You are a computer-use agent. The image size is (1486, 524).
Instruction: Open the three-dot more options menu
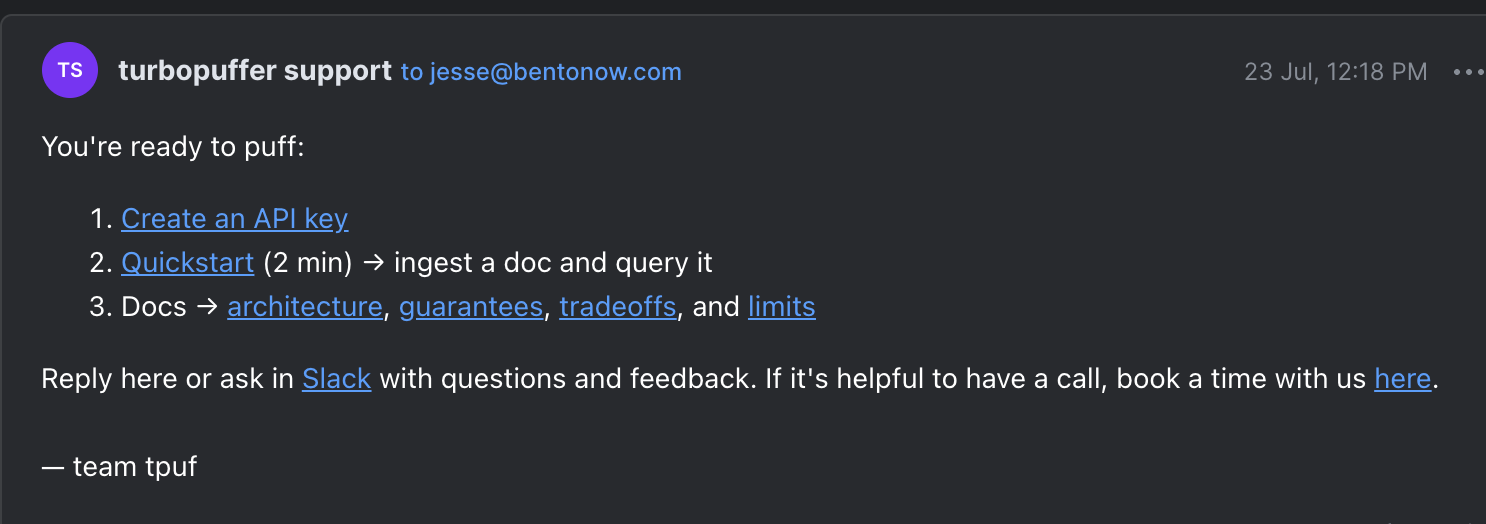coord(1469,72)
